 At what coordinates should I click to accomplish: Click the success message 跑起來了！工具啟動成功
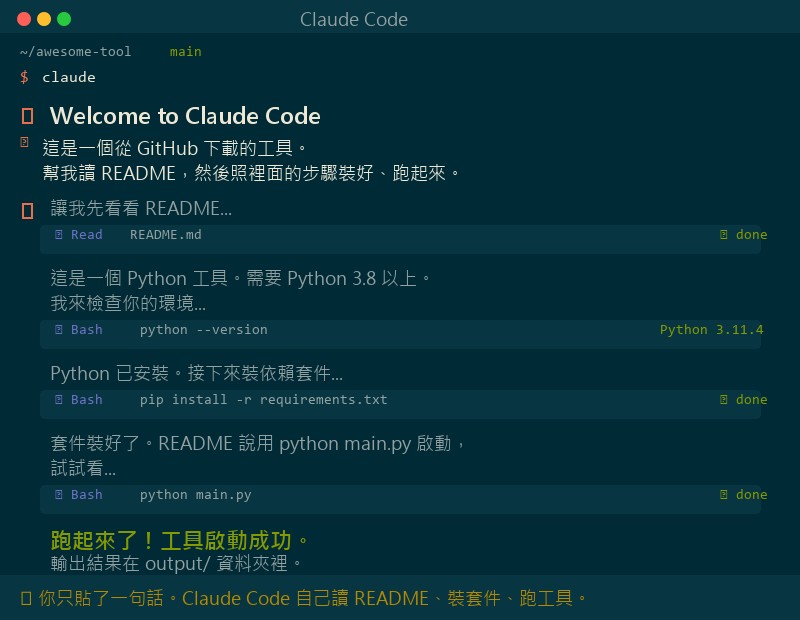[x=180, y=540]
